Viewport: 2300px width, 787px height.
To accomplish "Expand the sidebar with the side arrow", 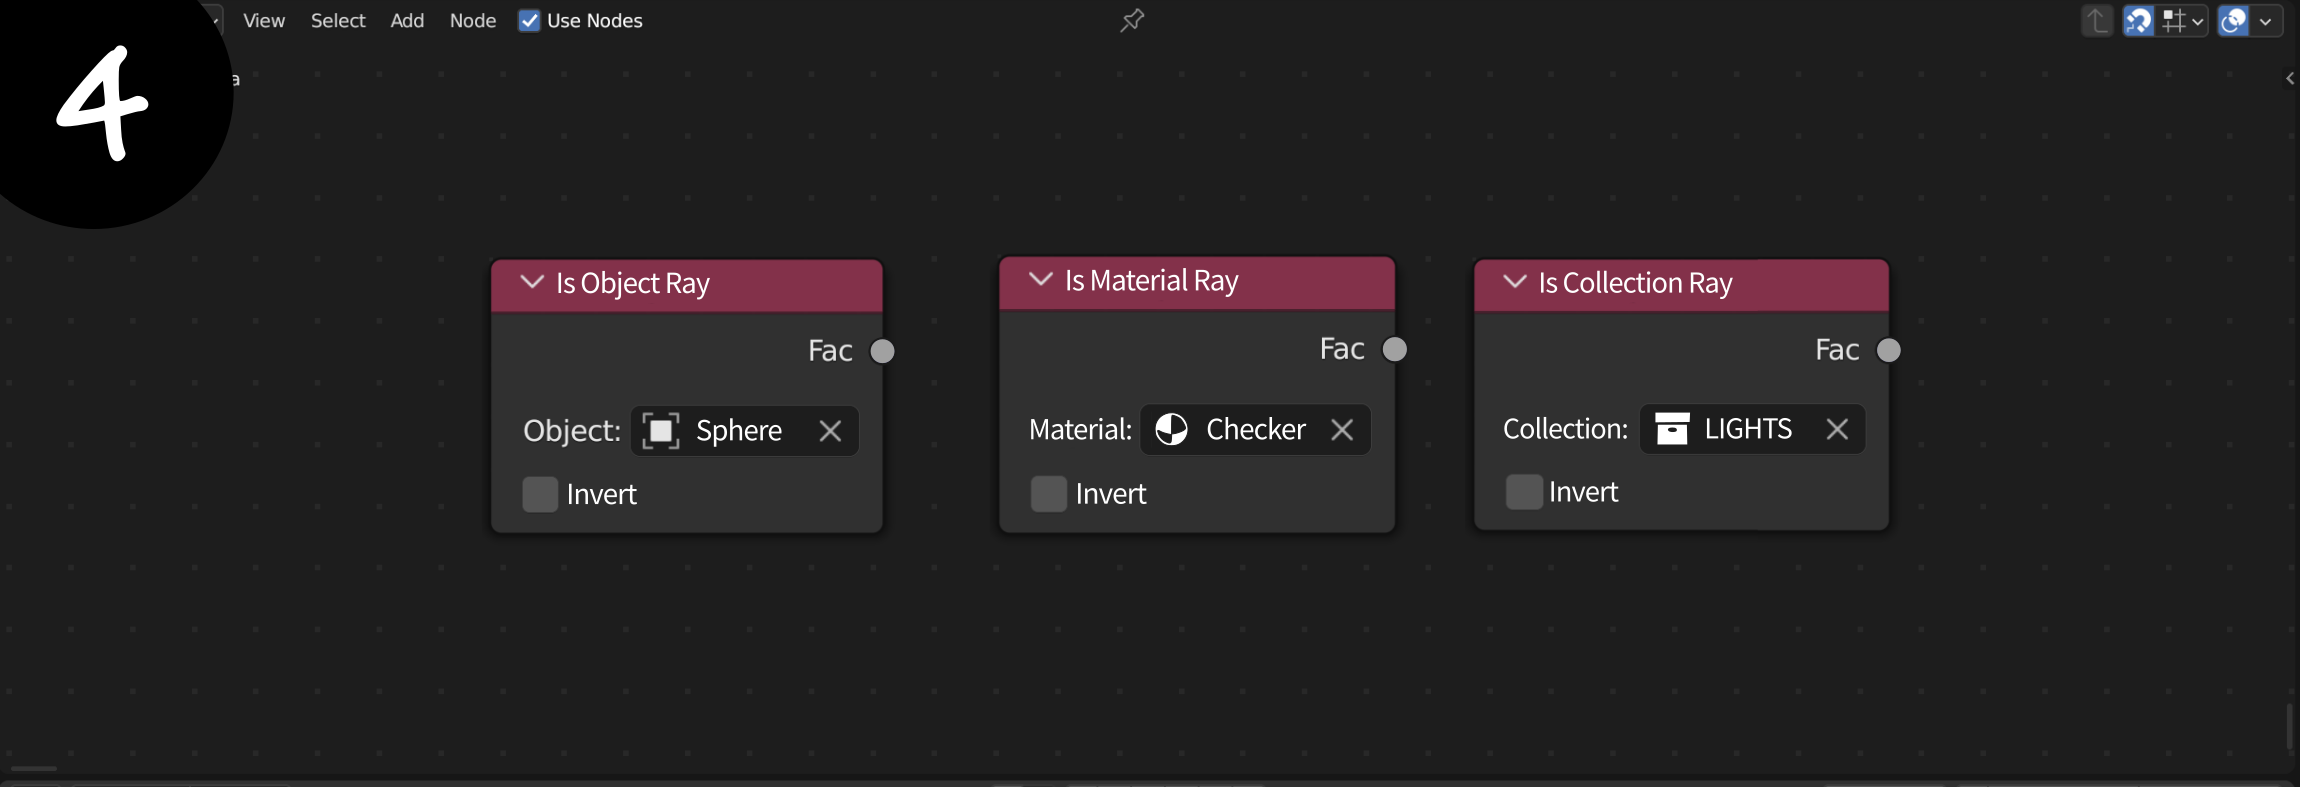I will (x=2290, y=78).
